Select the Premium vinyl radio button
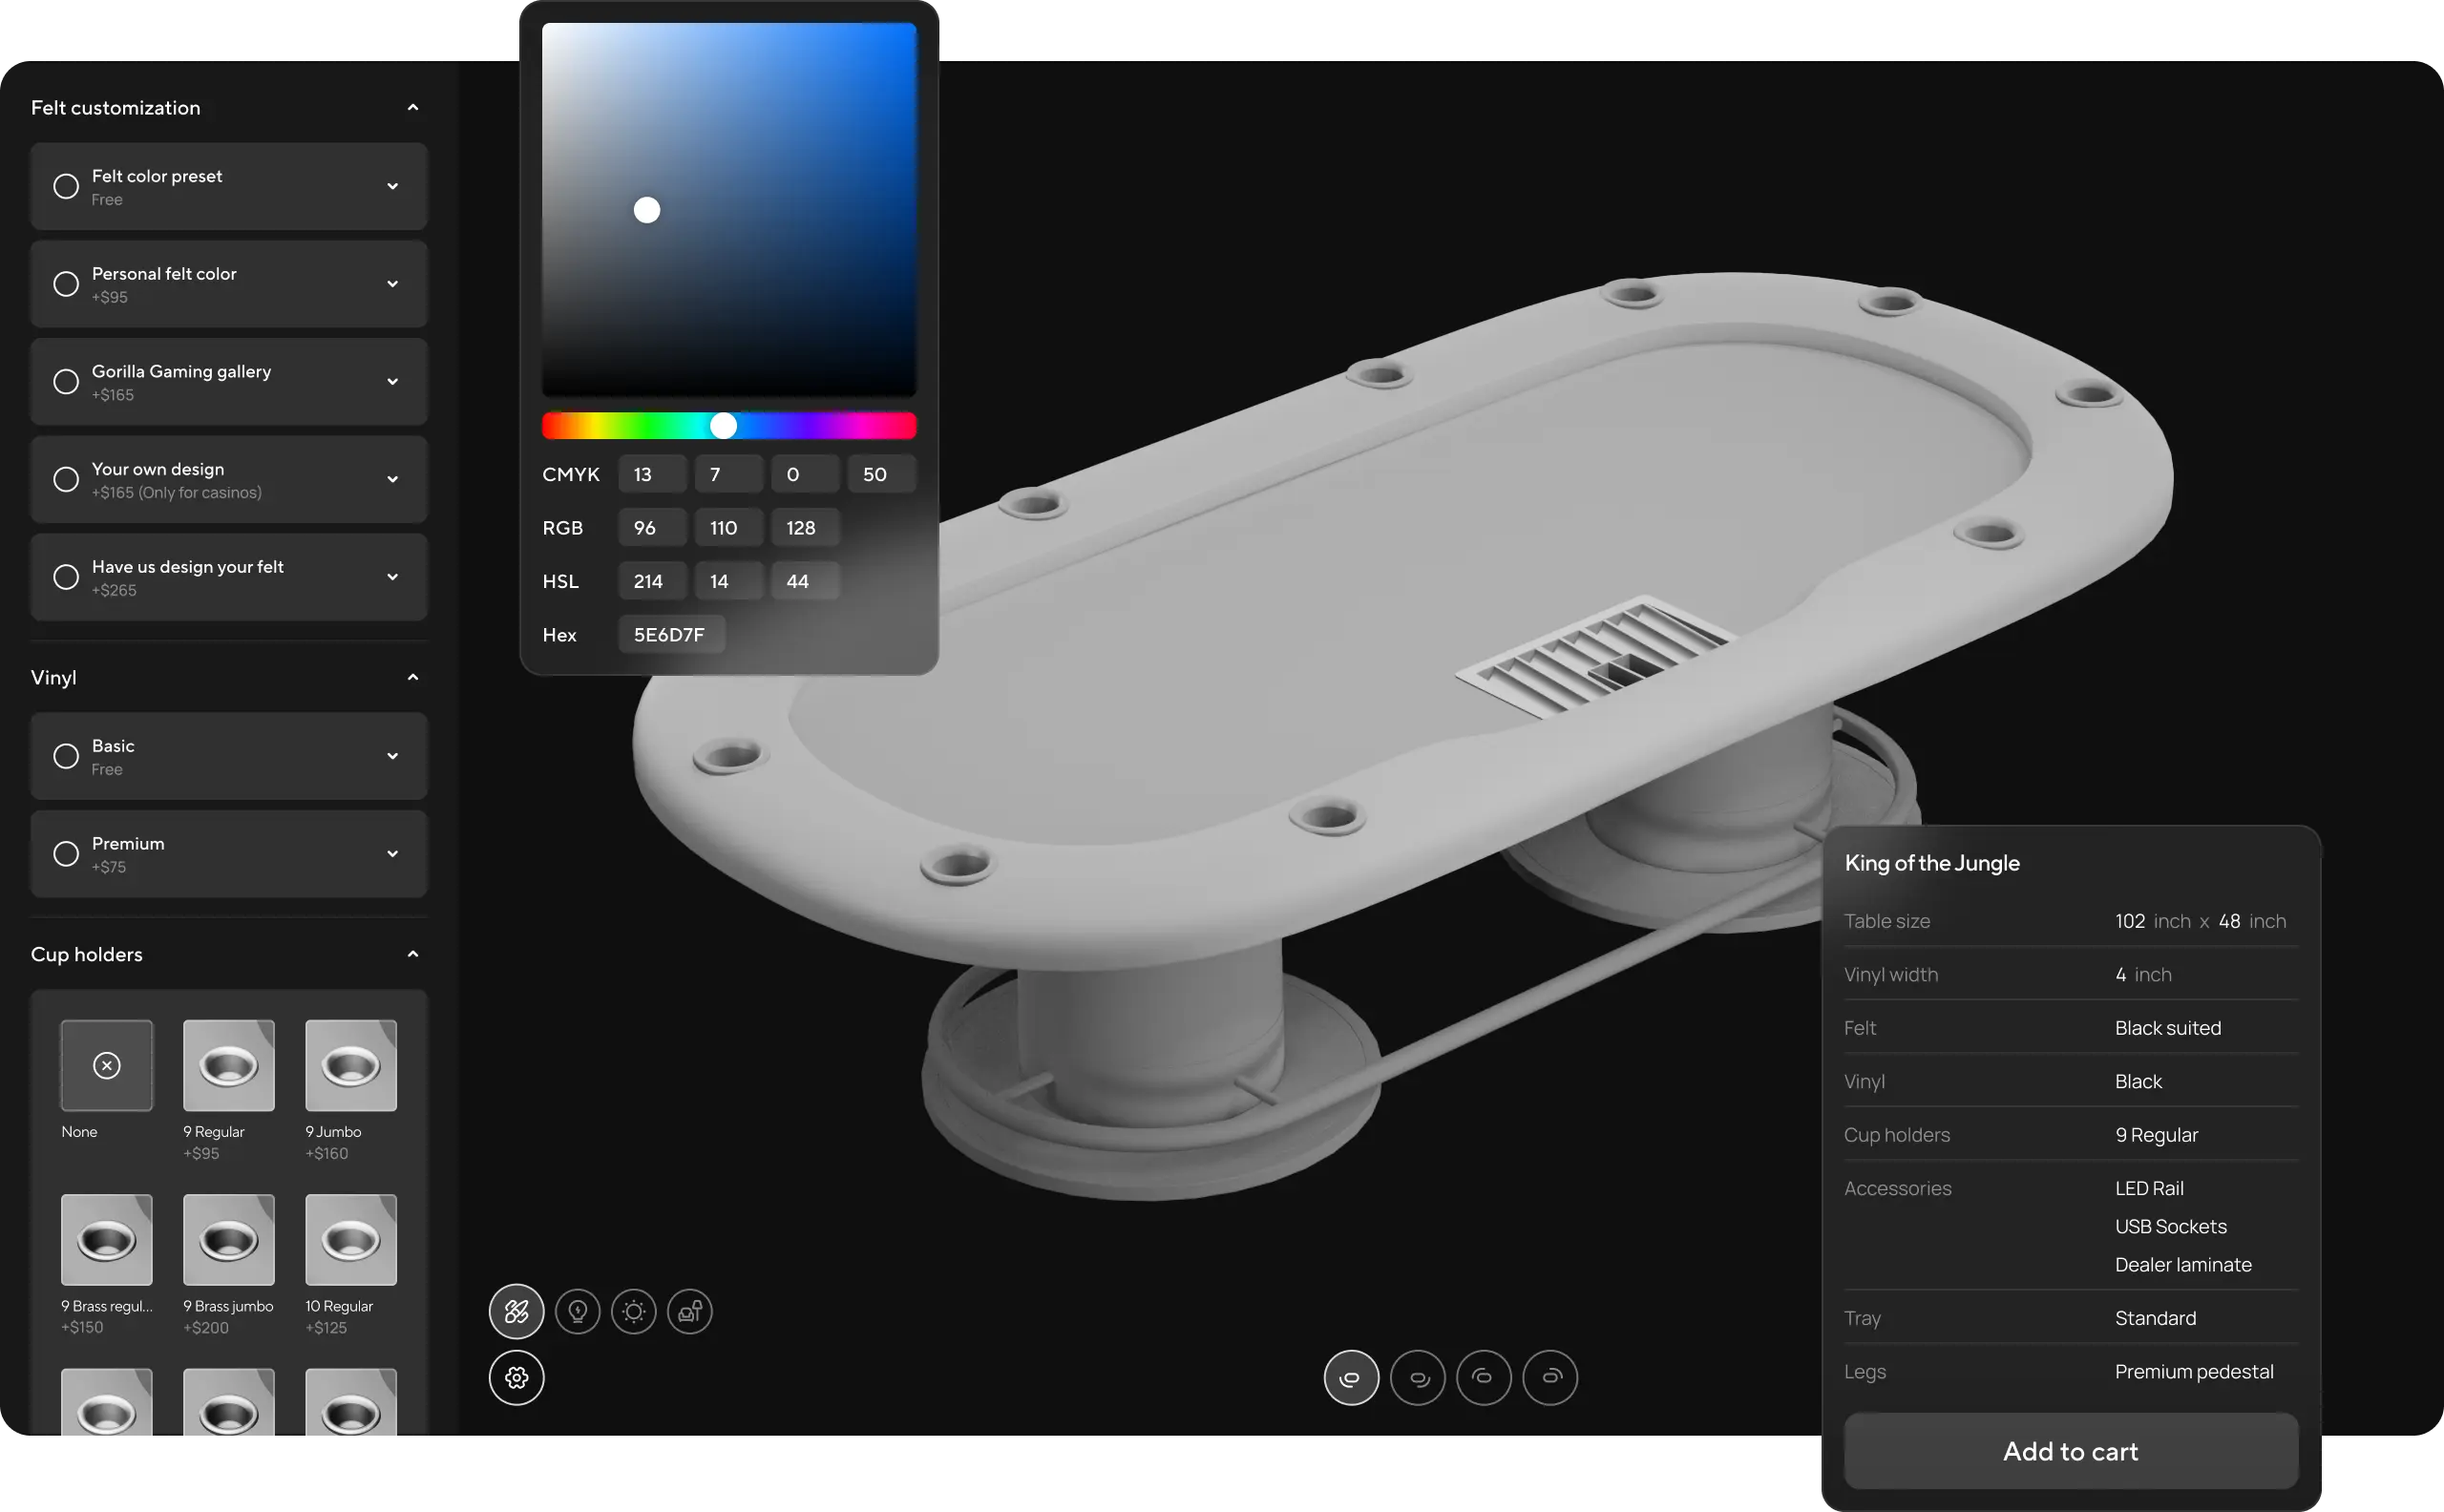The height and width of the screenshot is (1512, 2444). (x=66, y=854)
